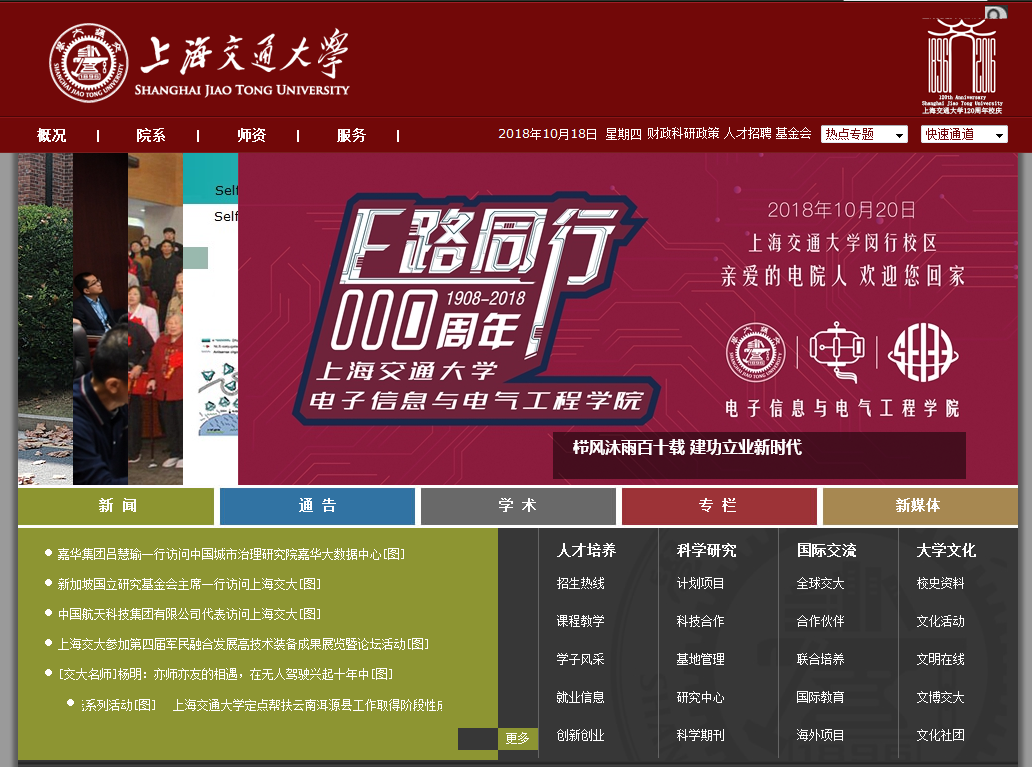Click the 星期四 weekday text
The image size is (1032, 767).
pyautogui.click(x=623, y=134)
